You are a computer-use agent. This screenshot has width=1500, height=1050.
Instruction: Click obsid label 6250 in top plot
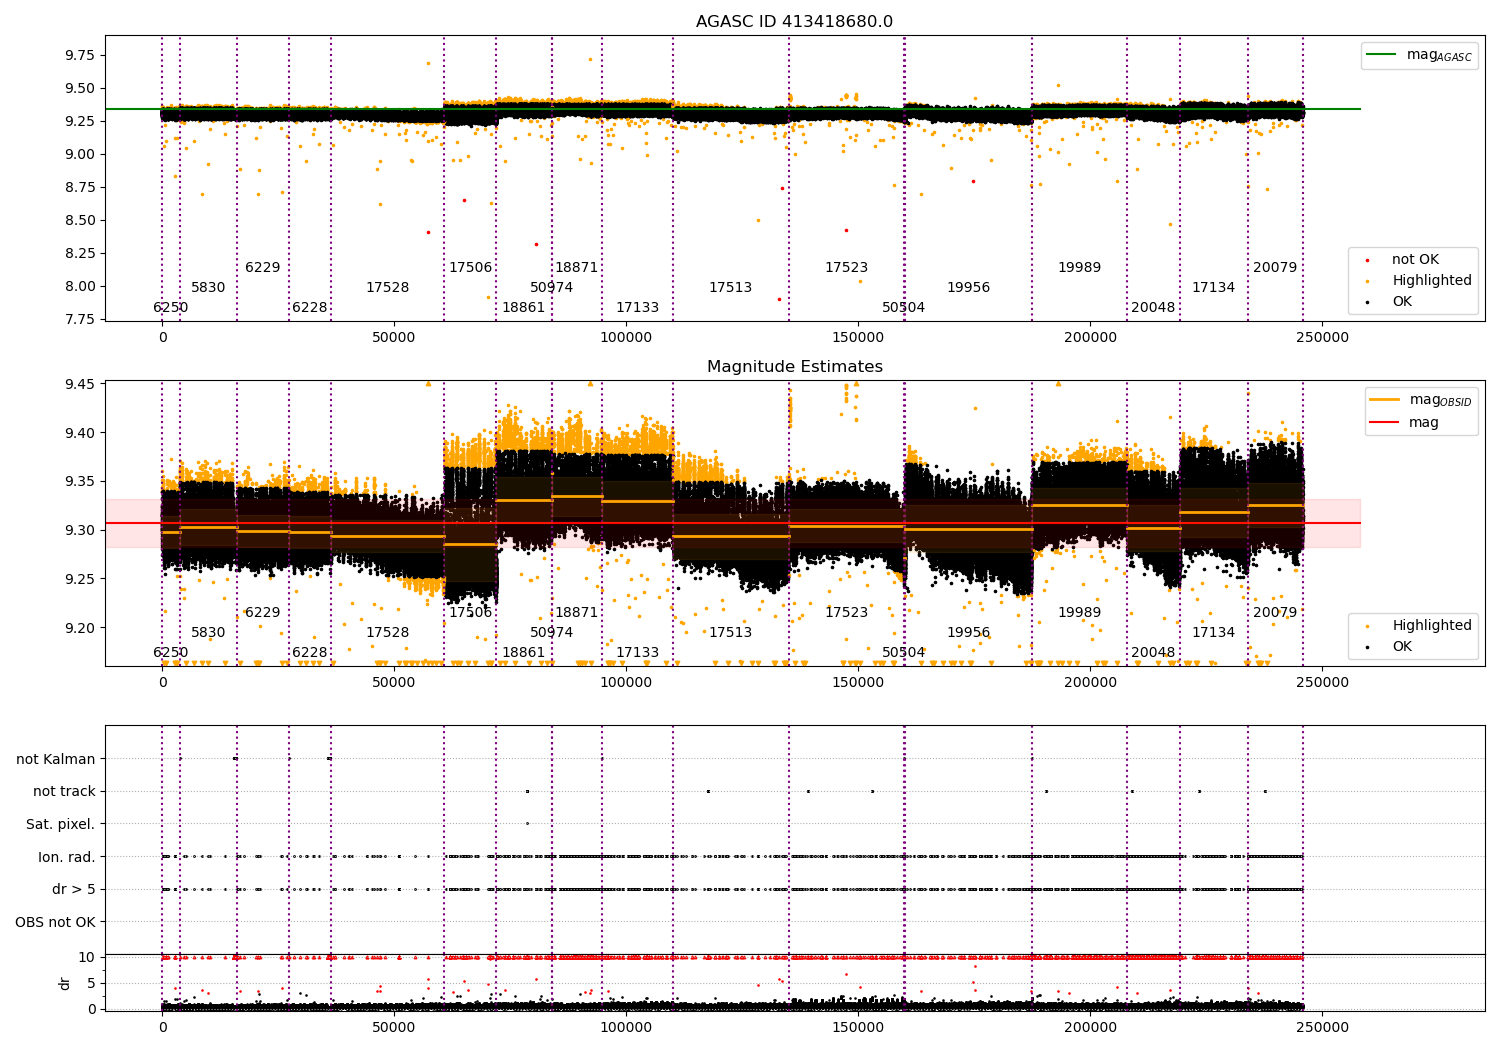click(170, 307)
